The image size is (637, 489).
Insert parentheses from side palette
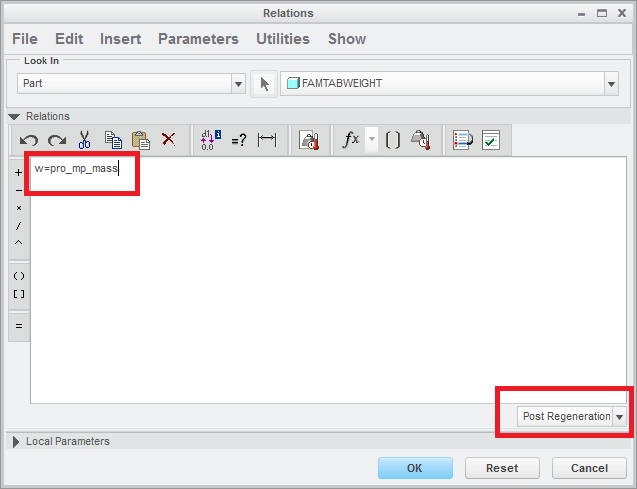[19, 276]
